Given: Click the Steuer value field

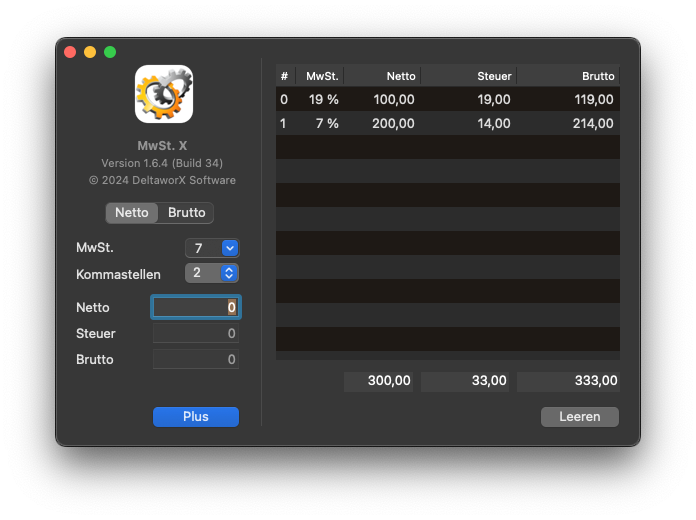Looking at the screenshot, I should click(x=196, y=333).
